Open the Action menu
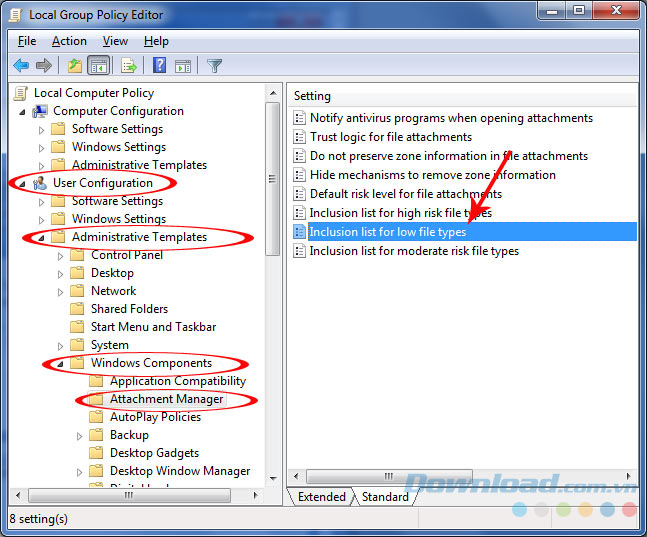The image size is (647, 537). tap(69, 41)
